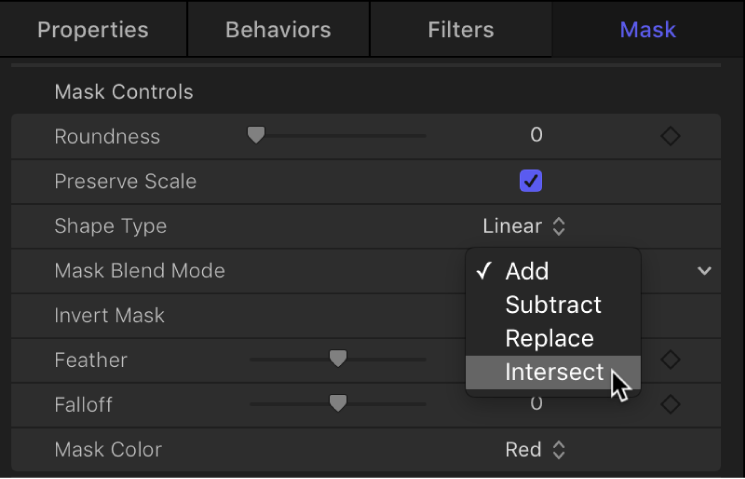Switch to the Properties tab
745x479 pixels.
pos(93,29)
